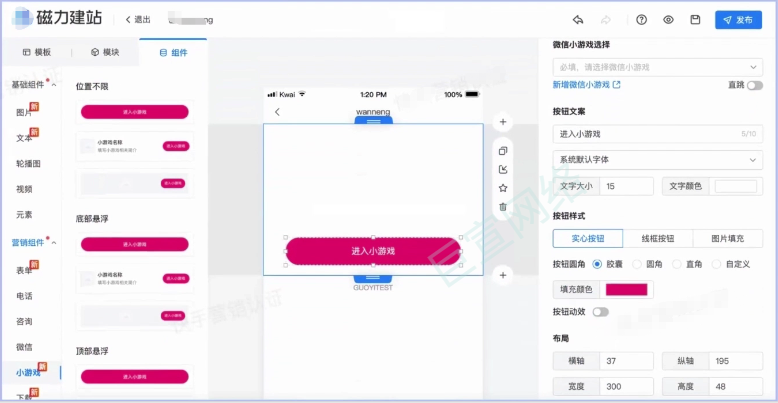Switch to the 组件 tab
The height and width of the screenshot is (403, 778).
173,53
